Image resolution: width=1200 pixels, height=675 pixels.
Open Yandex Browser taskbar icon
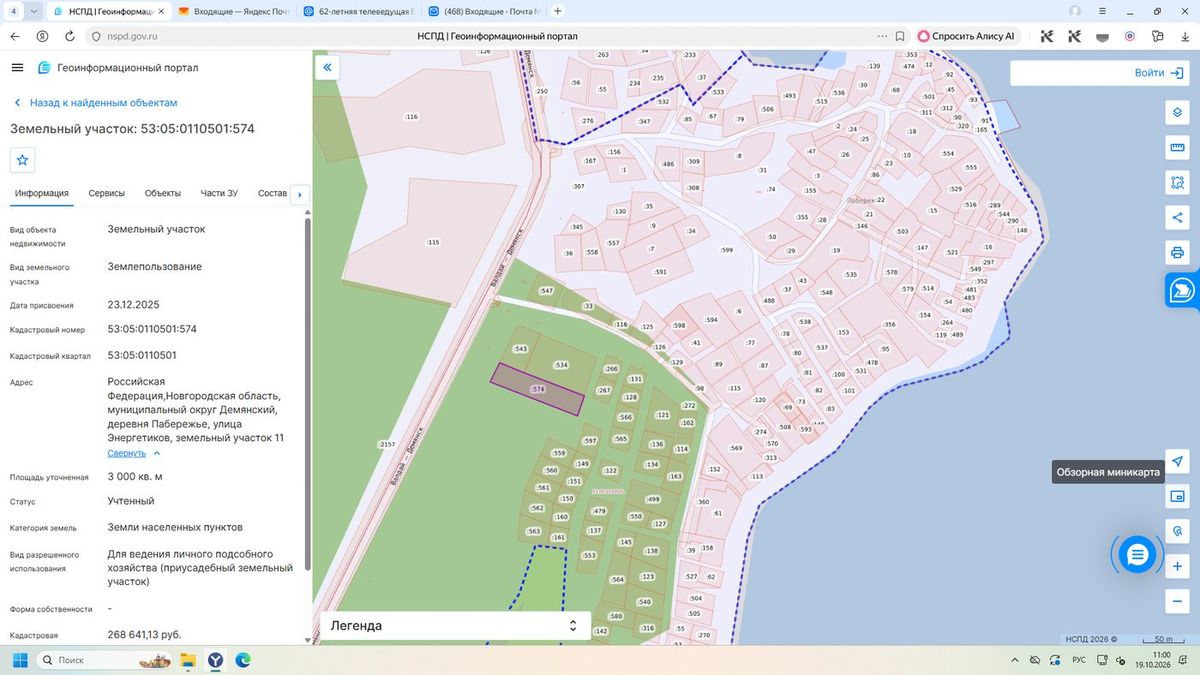(x=215, y=660)
